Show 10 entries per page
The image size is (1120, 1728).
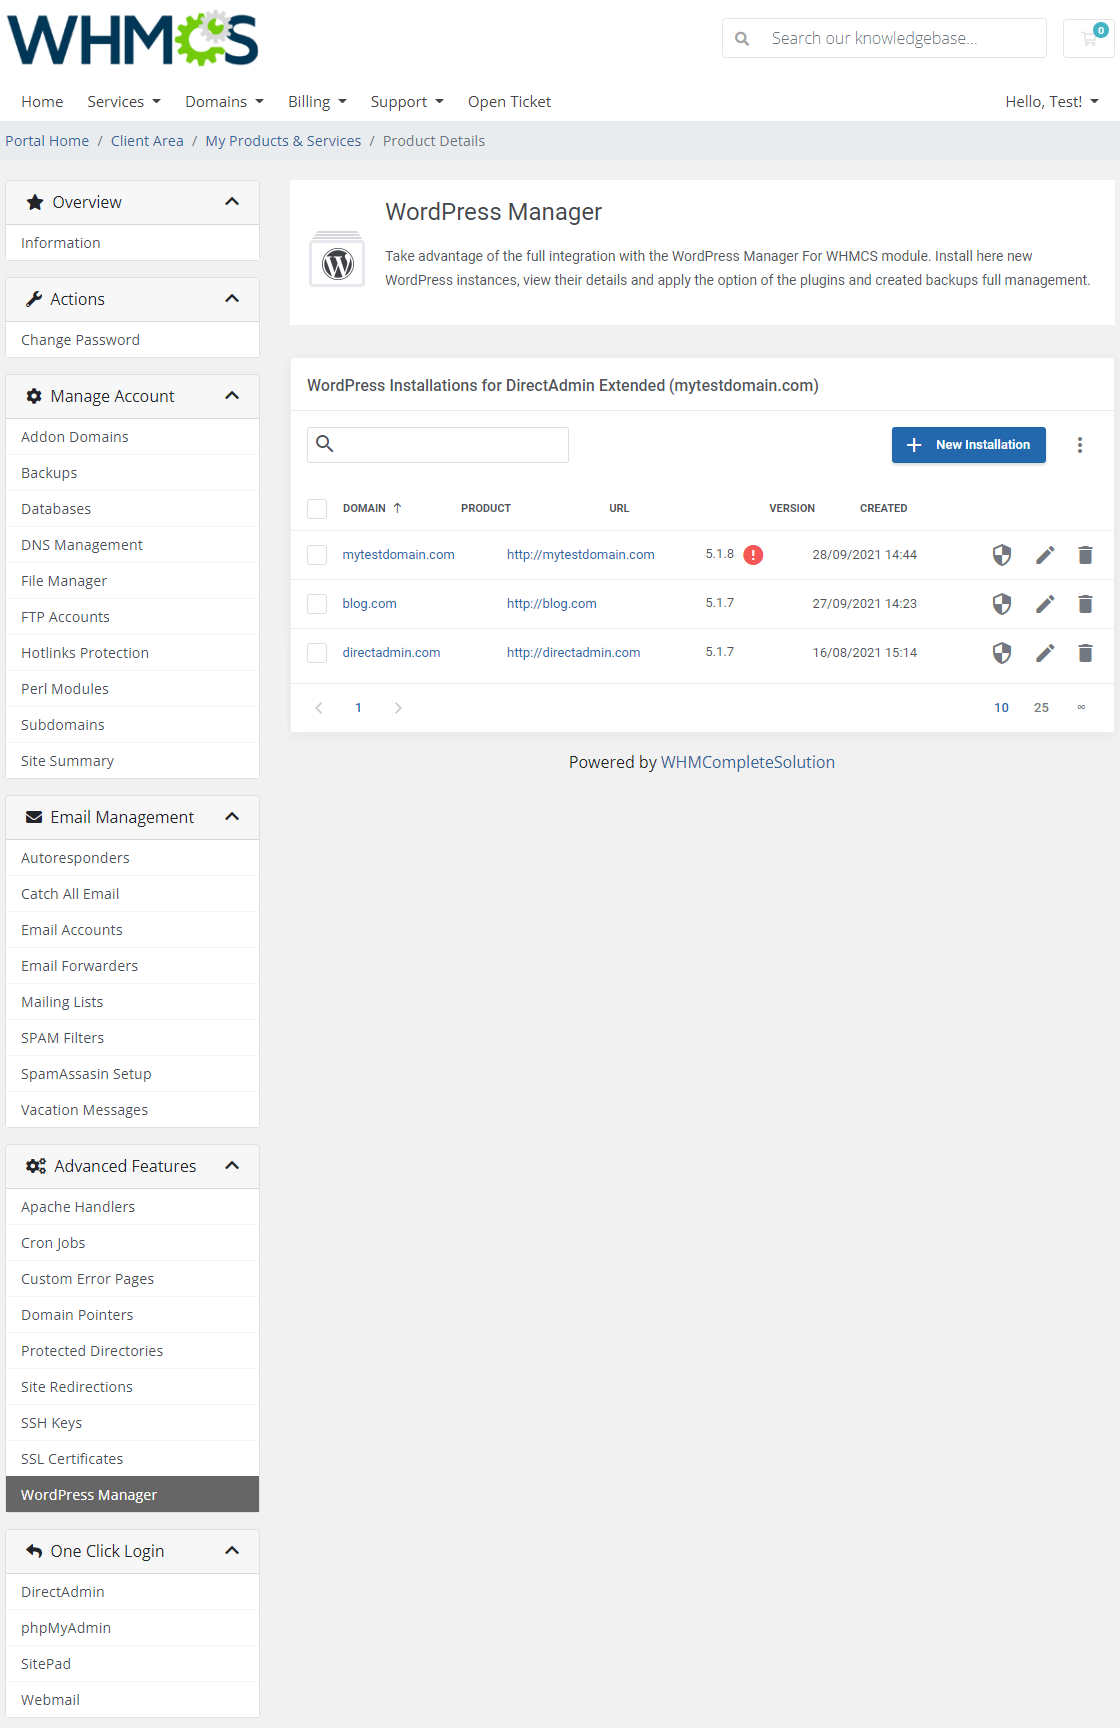1001,708
